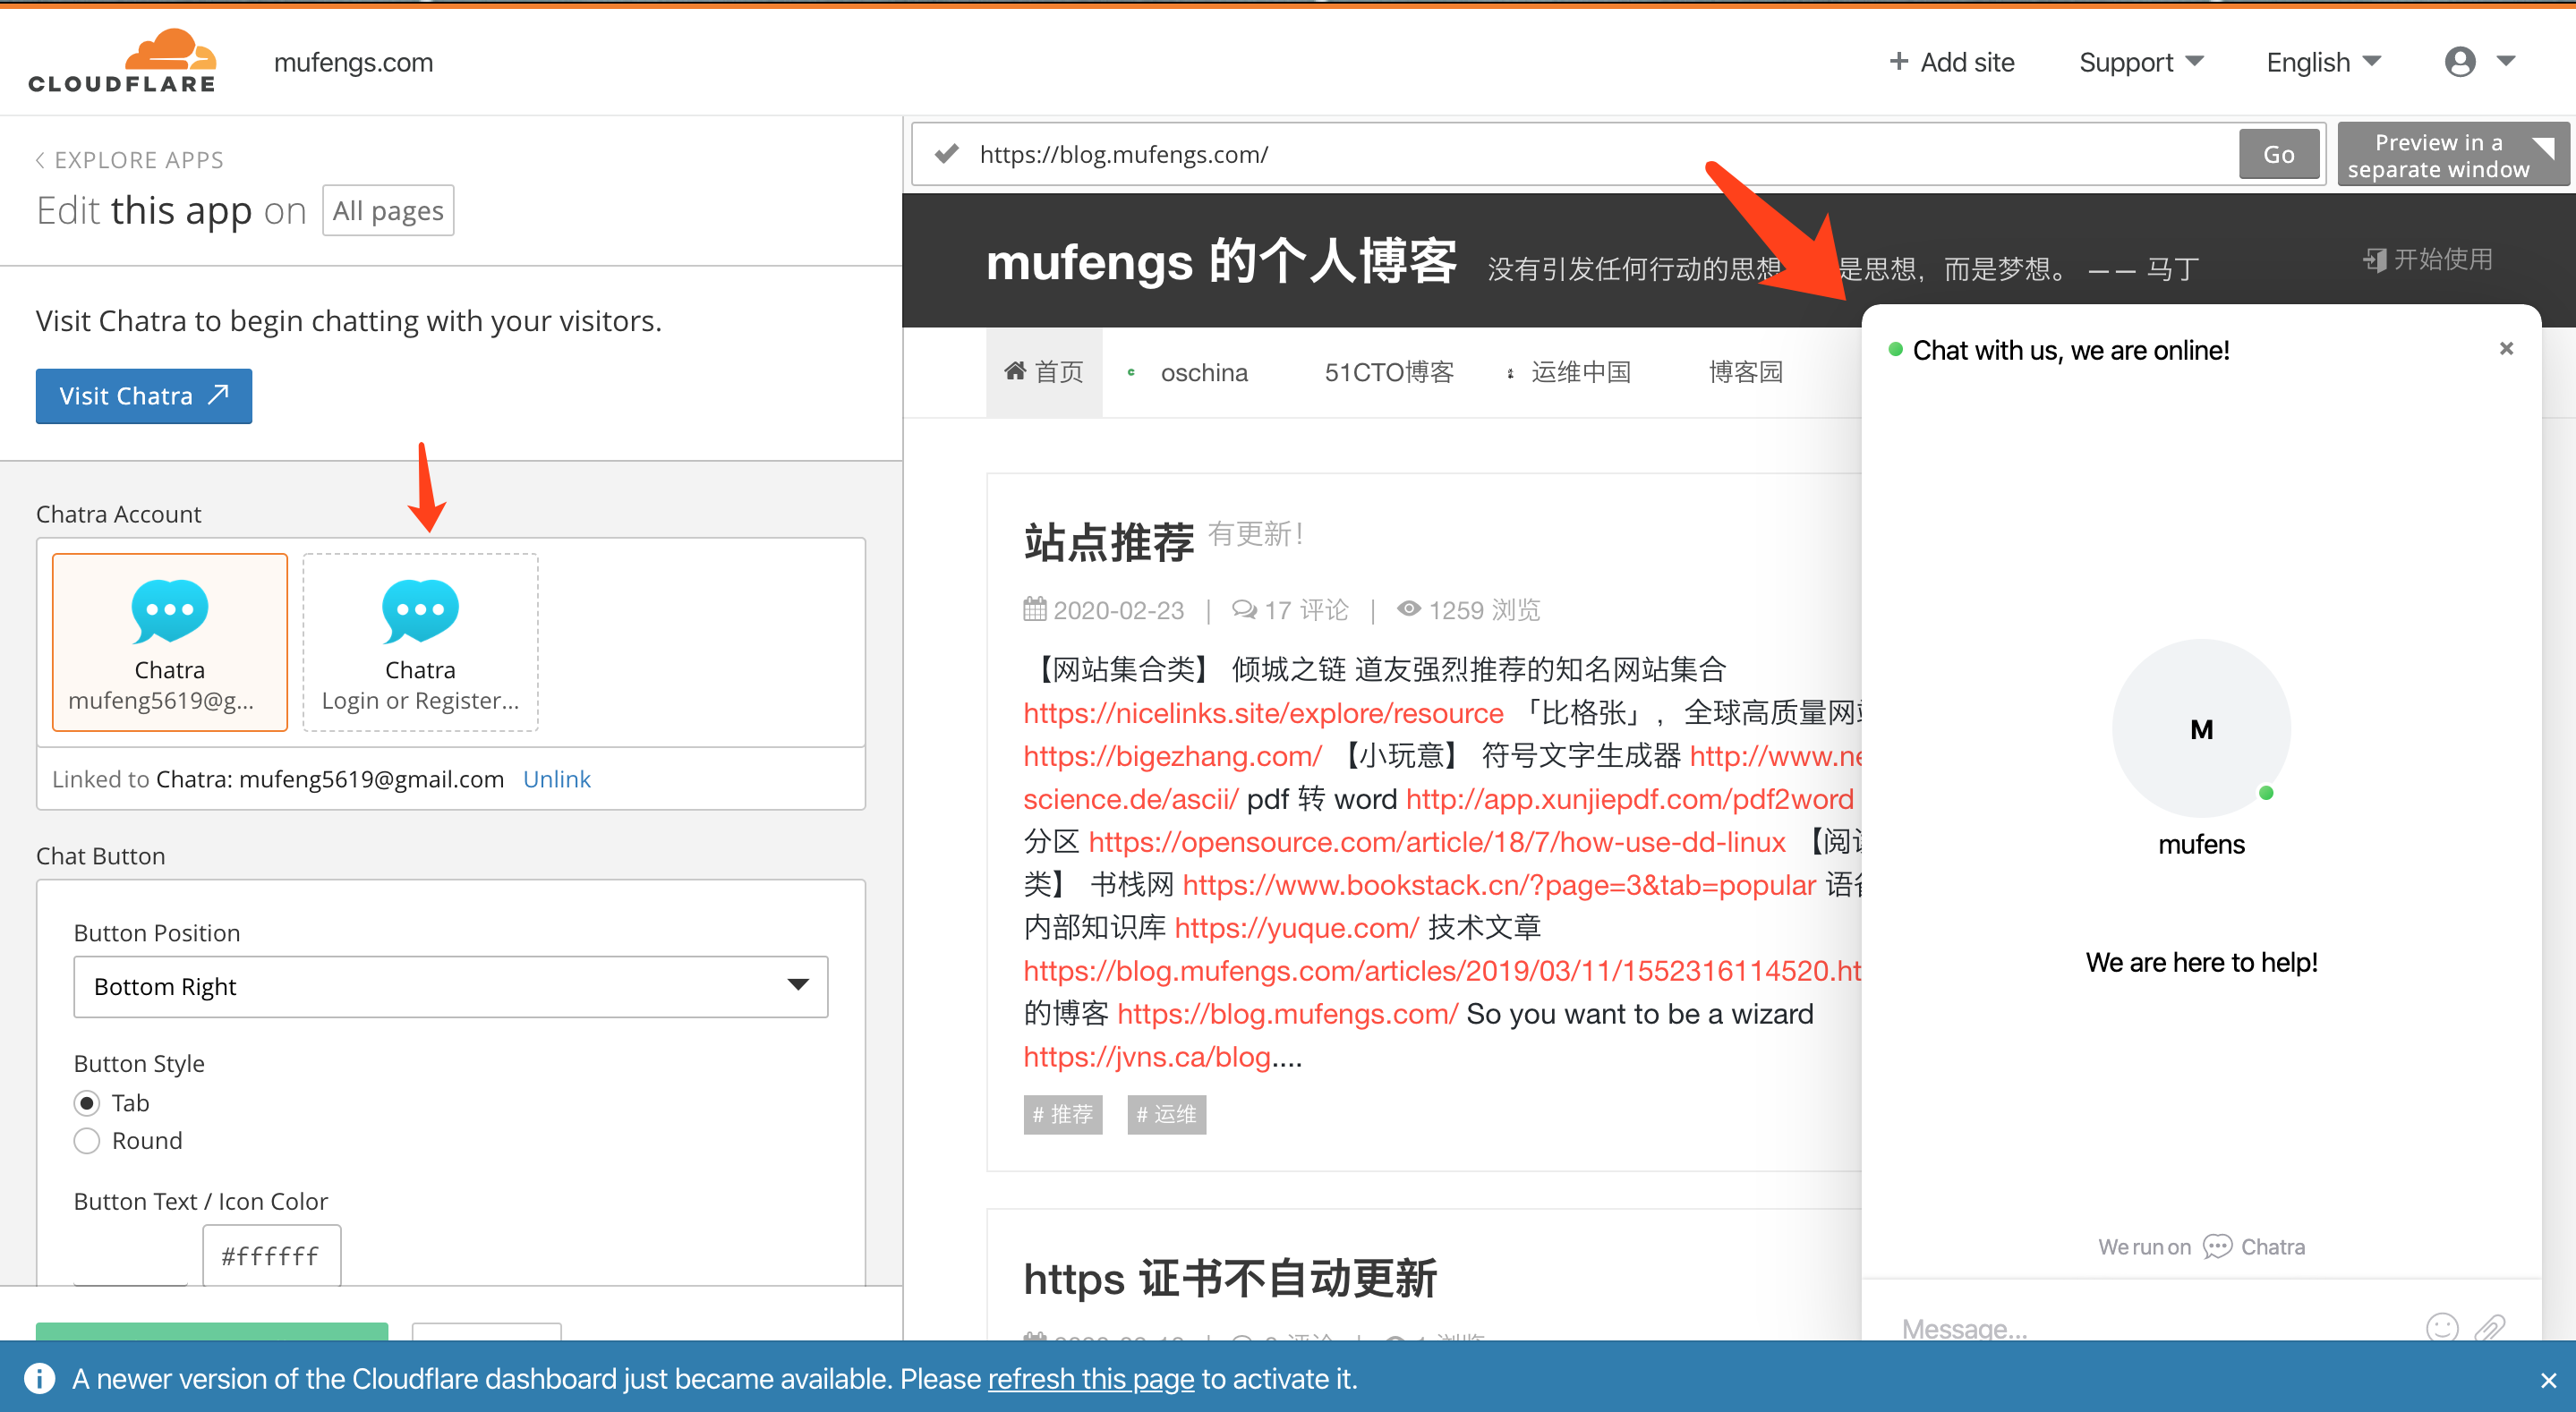This screenshot has width=2576, height=1412.
Task: Click the Unlink account link
Action: pos(556,779)
